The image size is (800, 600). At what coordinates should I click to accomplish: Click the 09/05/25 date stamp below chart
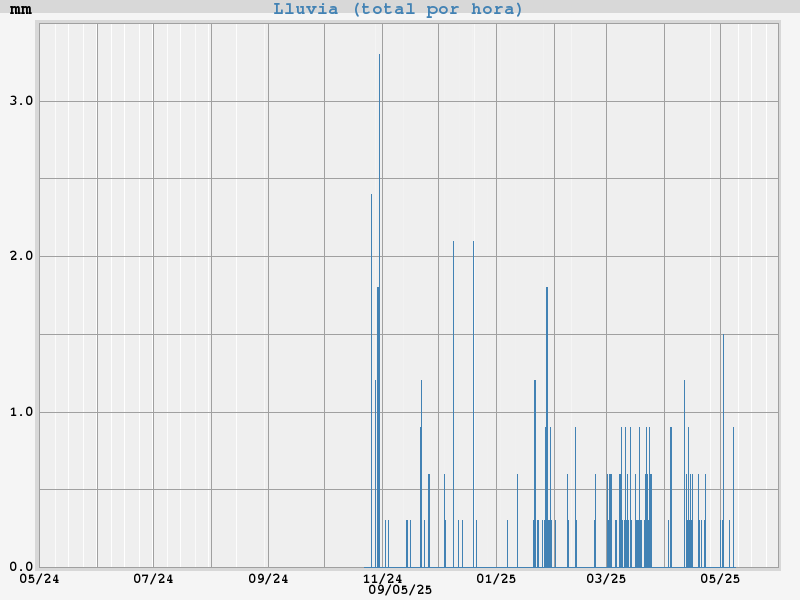[400, 590]
